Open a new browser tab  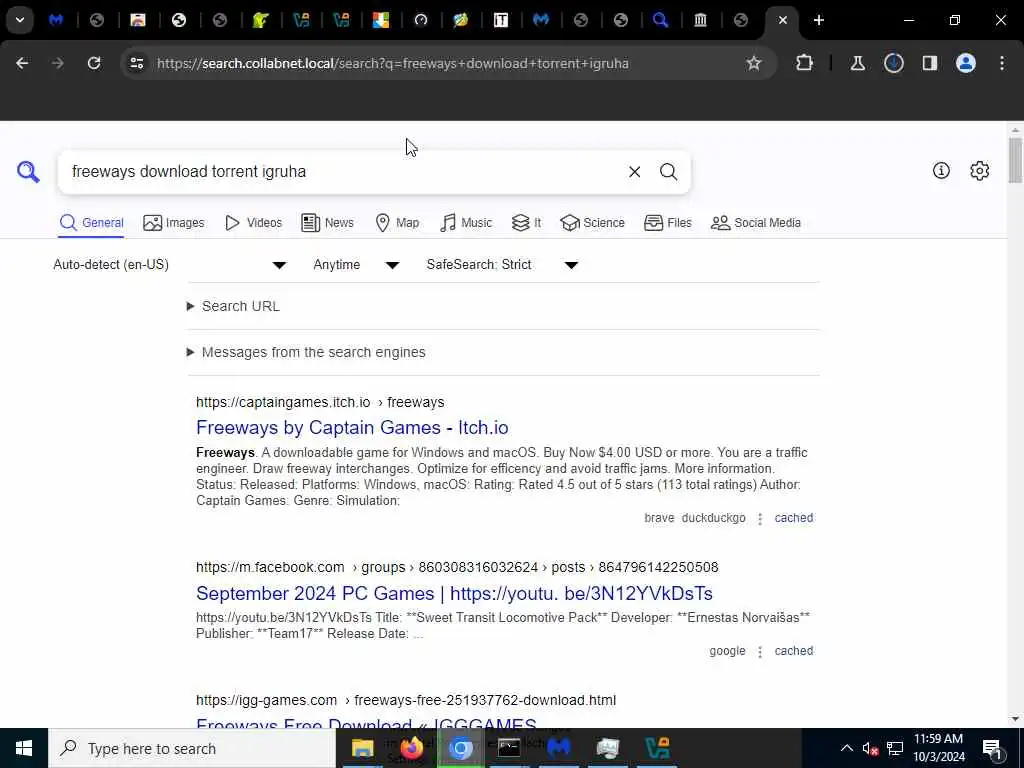818,20
